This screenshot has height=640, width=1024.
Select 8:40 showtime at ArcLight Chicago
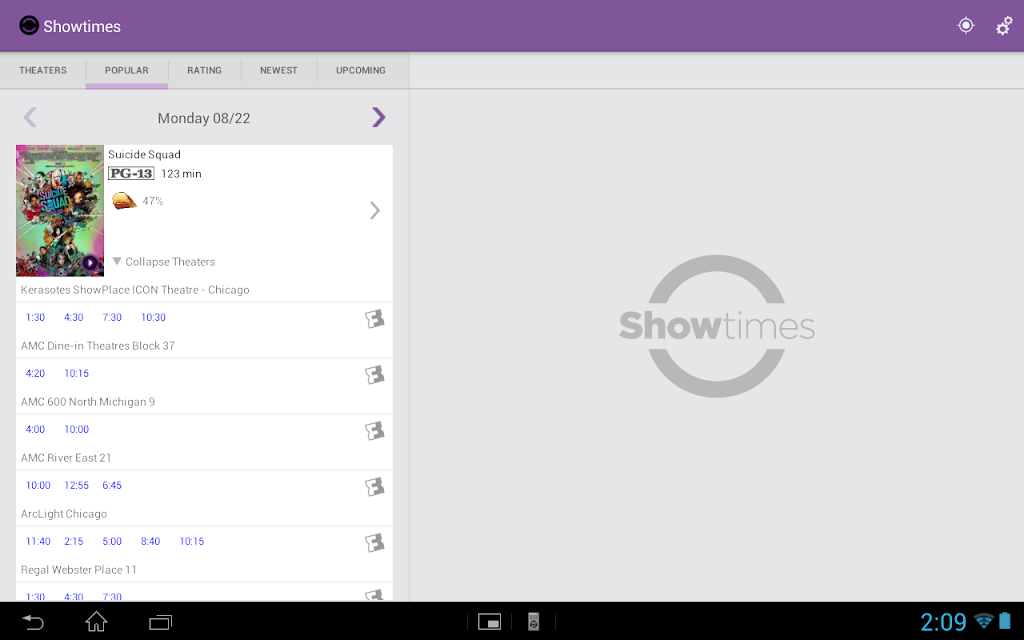click(150, 541)
